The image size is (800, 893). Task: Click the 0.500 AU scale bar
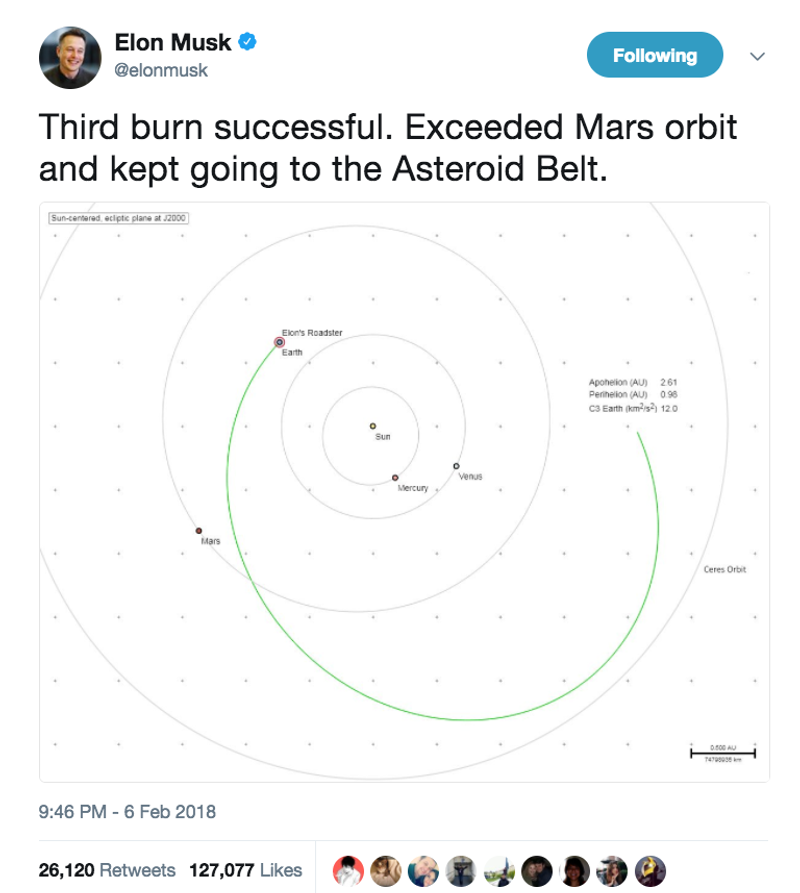722,751
